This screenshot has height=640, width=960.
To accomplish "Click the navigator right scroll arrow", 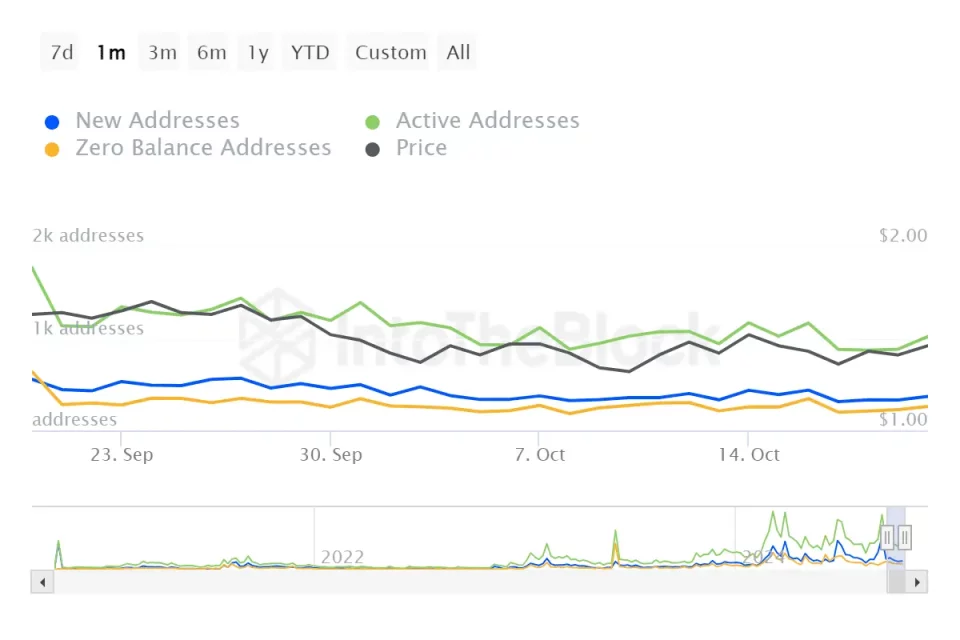I will pos(918,581).
